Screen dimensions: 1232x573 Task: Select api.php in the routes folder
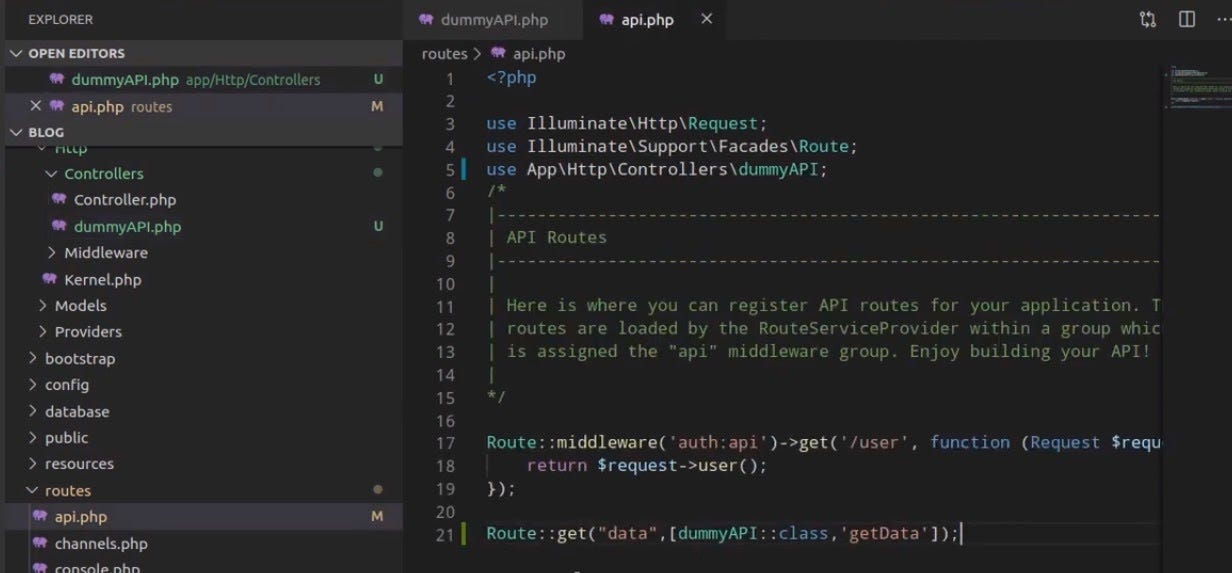coord(201,517)
